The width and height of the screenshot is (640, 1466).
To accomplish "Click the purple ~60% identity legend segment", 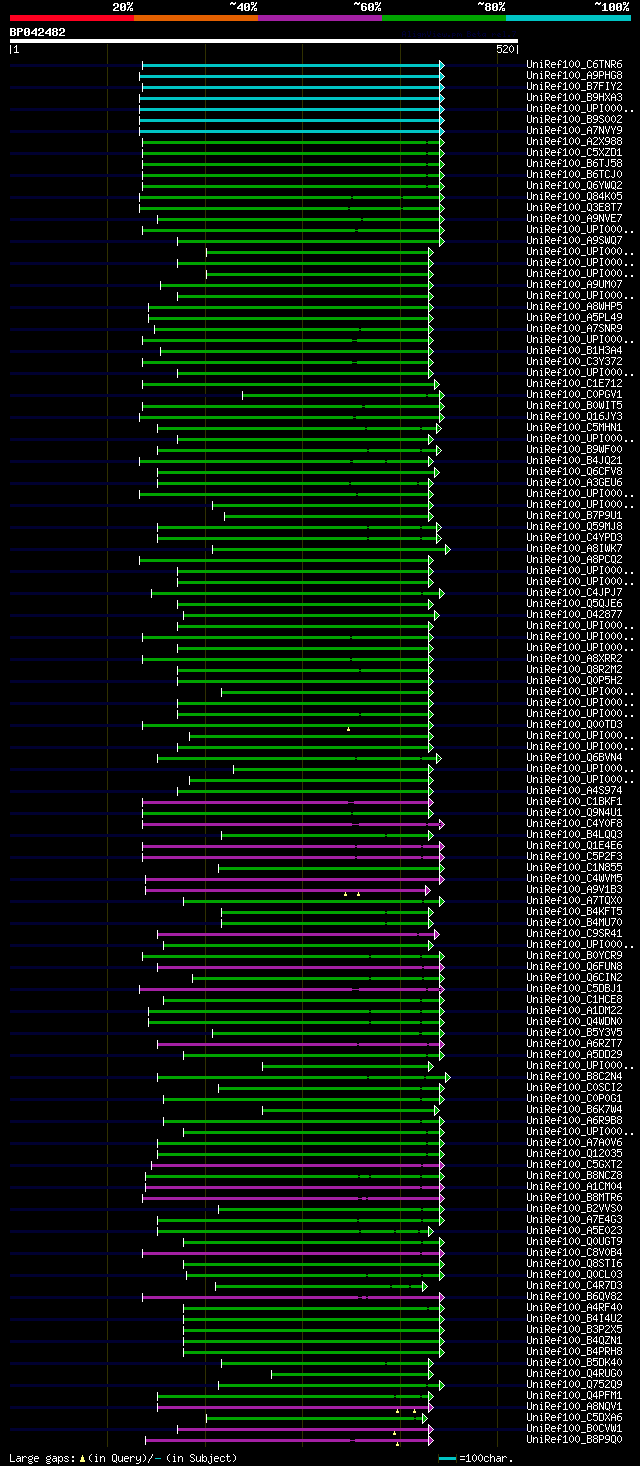I will click(x=319, y=17).
